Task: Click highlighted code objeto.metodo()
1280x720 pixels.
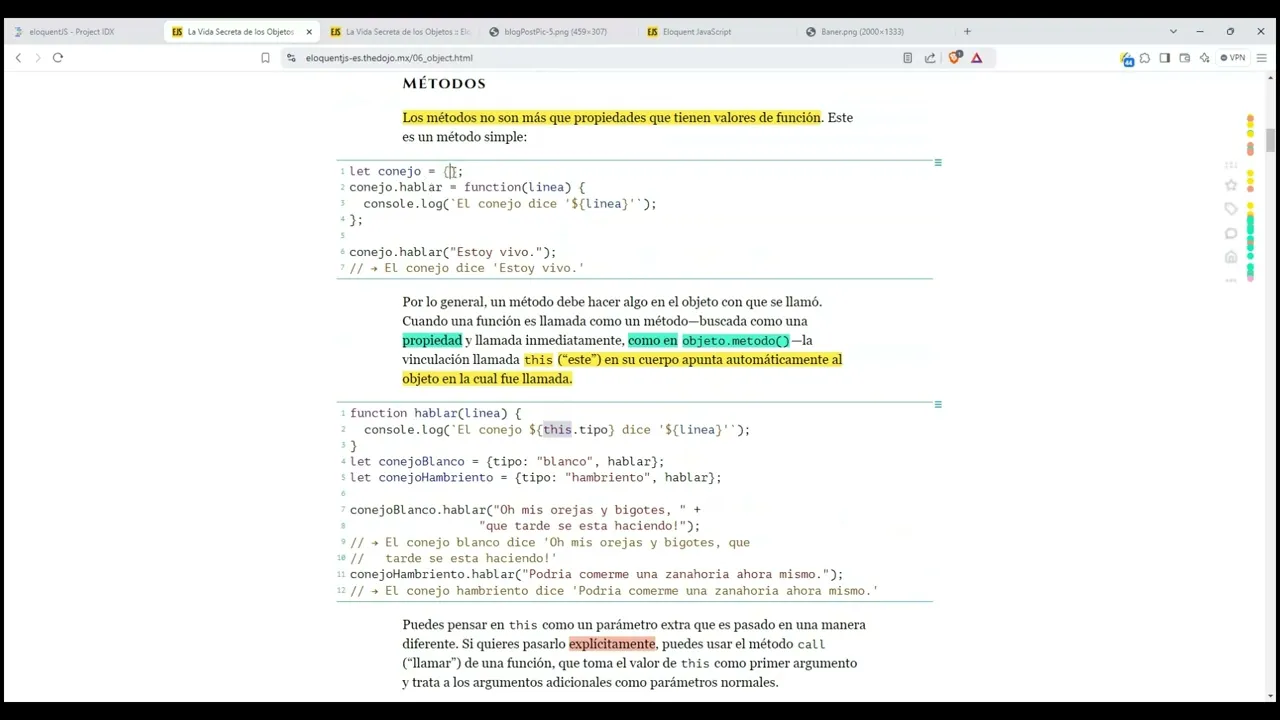Action: 735,341
